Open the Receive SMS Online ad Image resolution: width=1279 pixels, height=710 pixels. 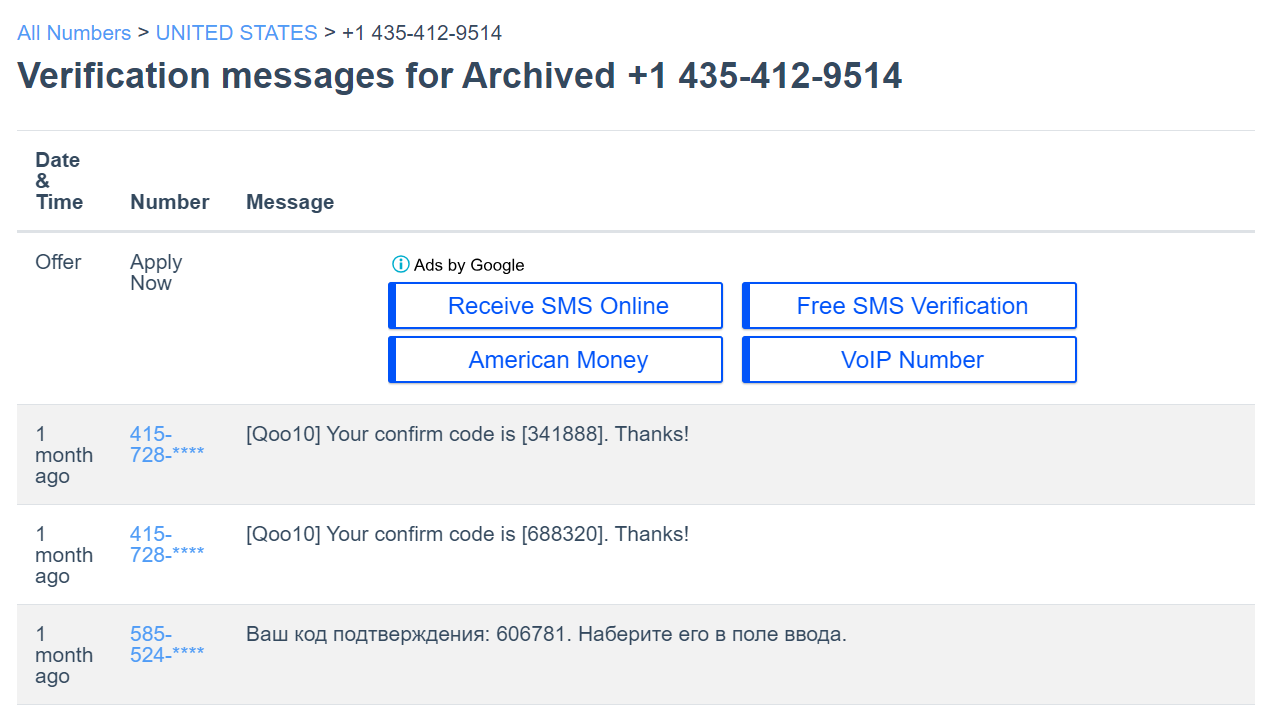click(x=555, y=305)
